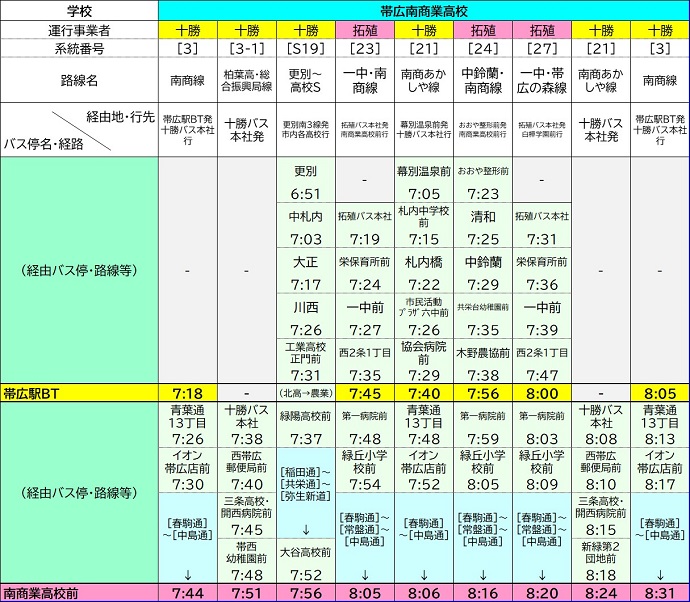Click the 一中前 time 7:27

tap(365, 330)
